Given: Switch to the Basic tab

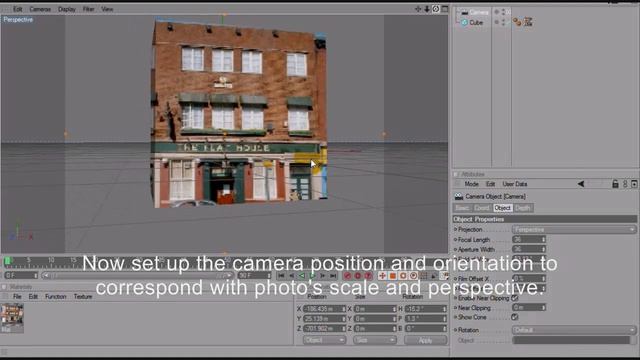Looking at the screenshot, I should coord(462,208).
